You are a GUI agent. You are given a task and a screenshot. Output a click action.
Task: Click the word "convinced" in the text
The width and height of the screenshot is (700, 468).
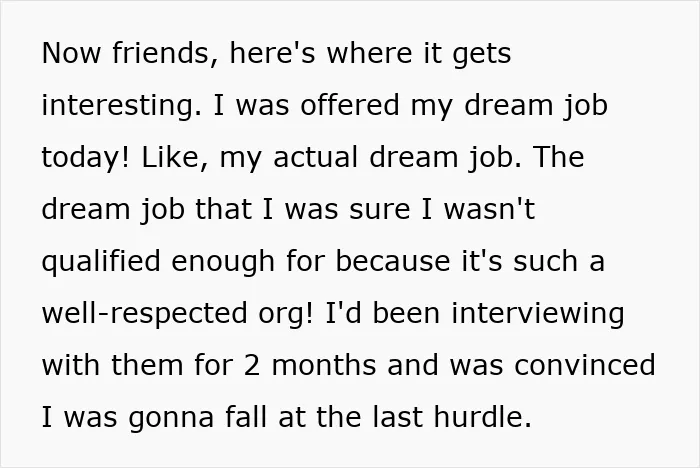tap(585, 364)
